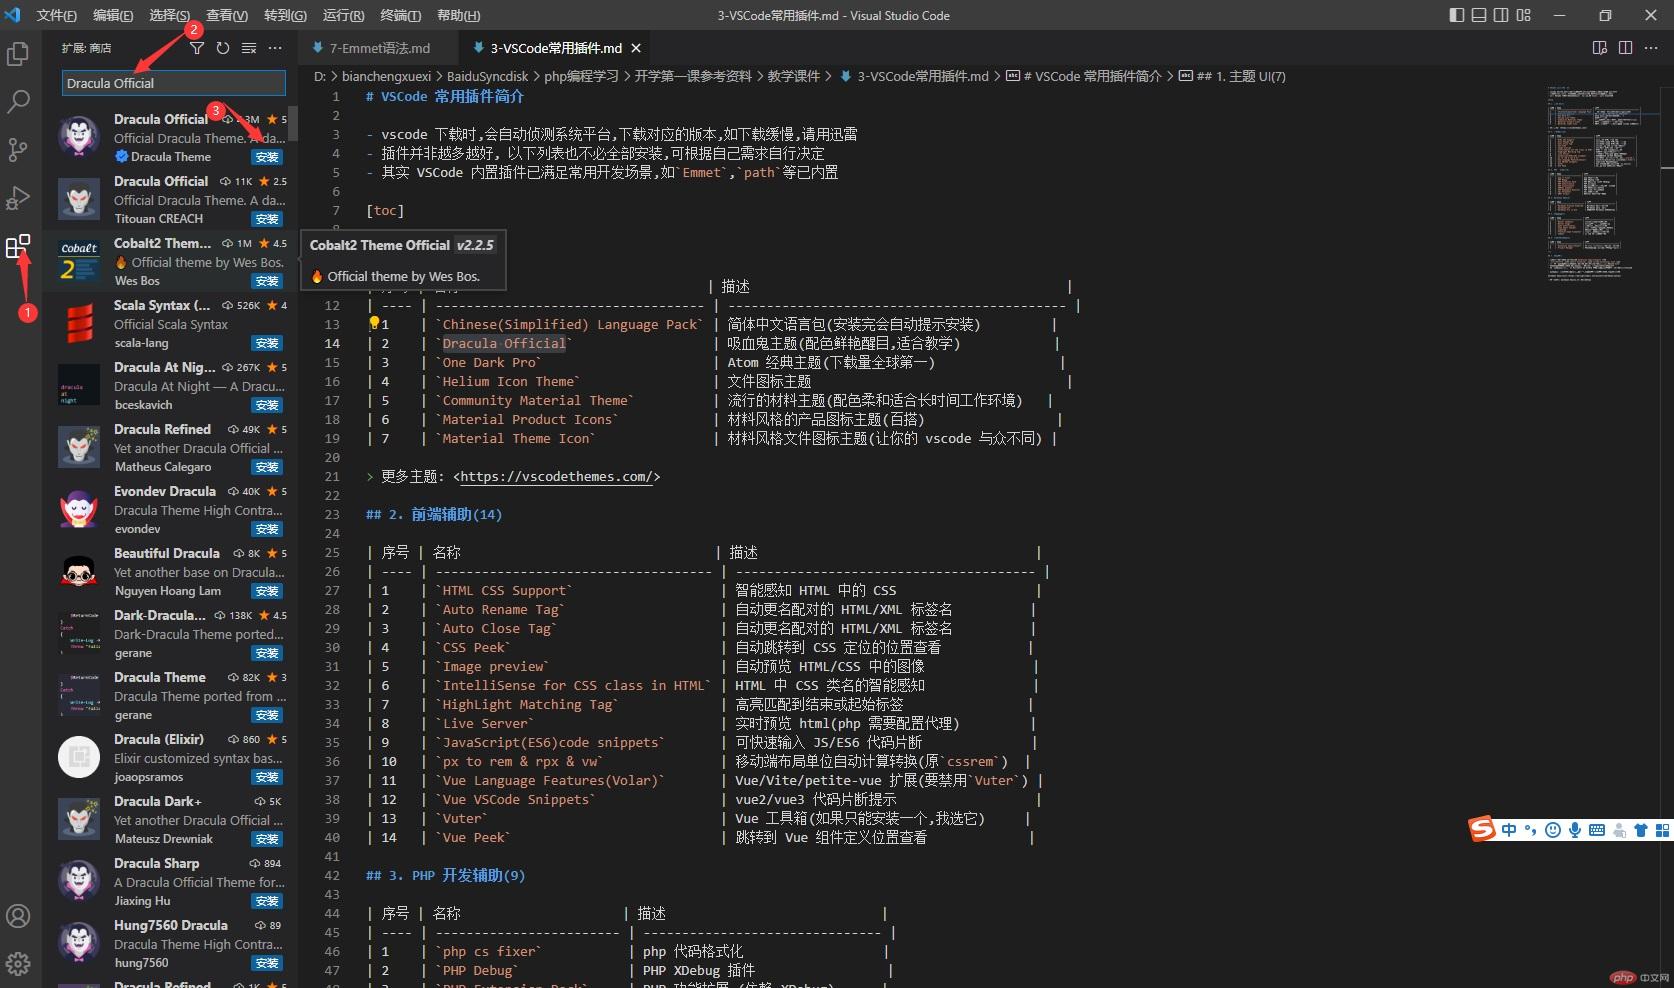Install Scala Syntax extension

267,343
